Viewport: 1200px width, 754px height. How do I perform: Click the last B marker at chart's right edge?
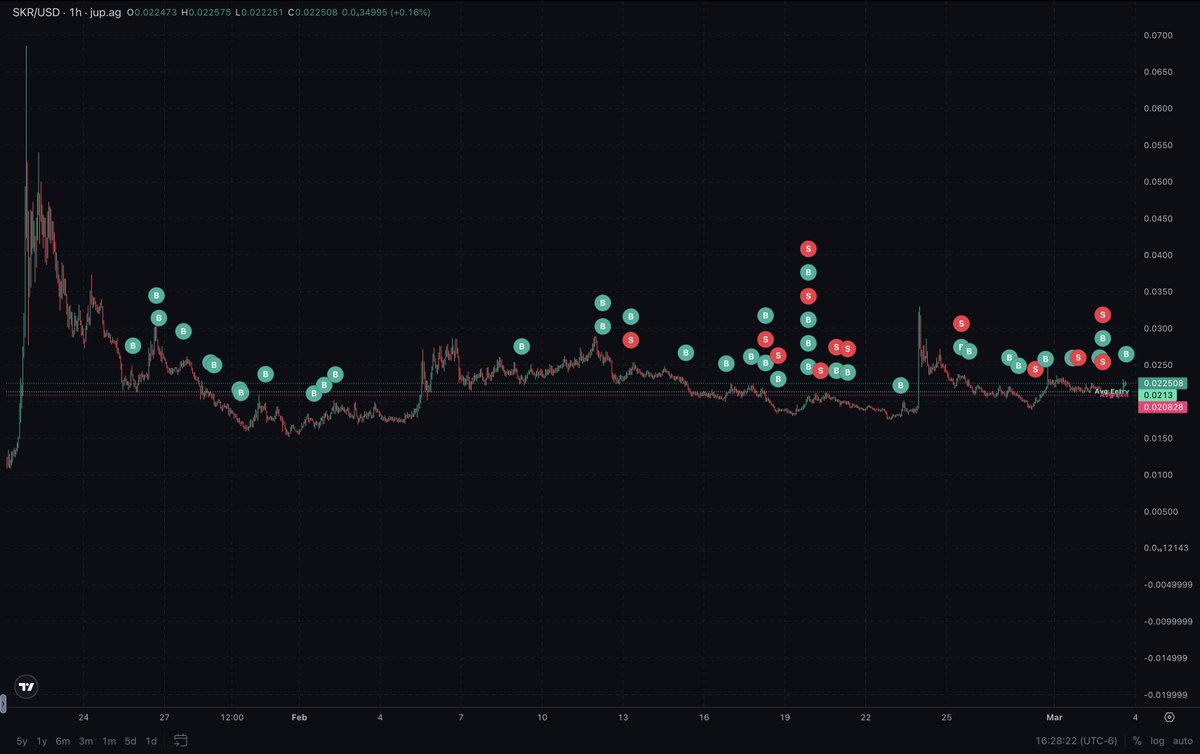pos(1126,354)
